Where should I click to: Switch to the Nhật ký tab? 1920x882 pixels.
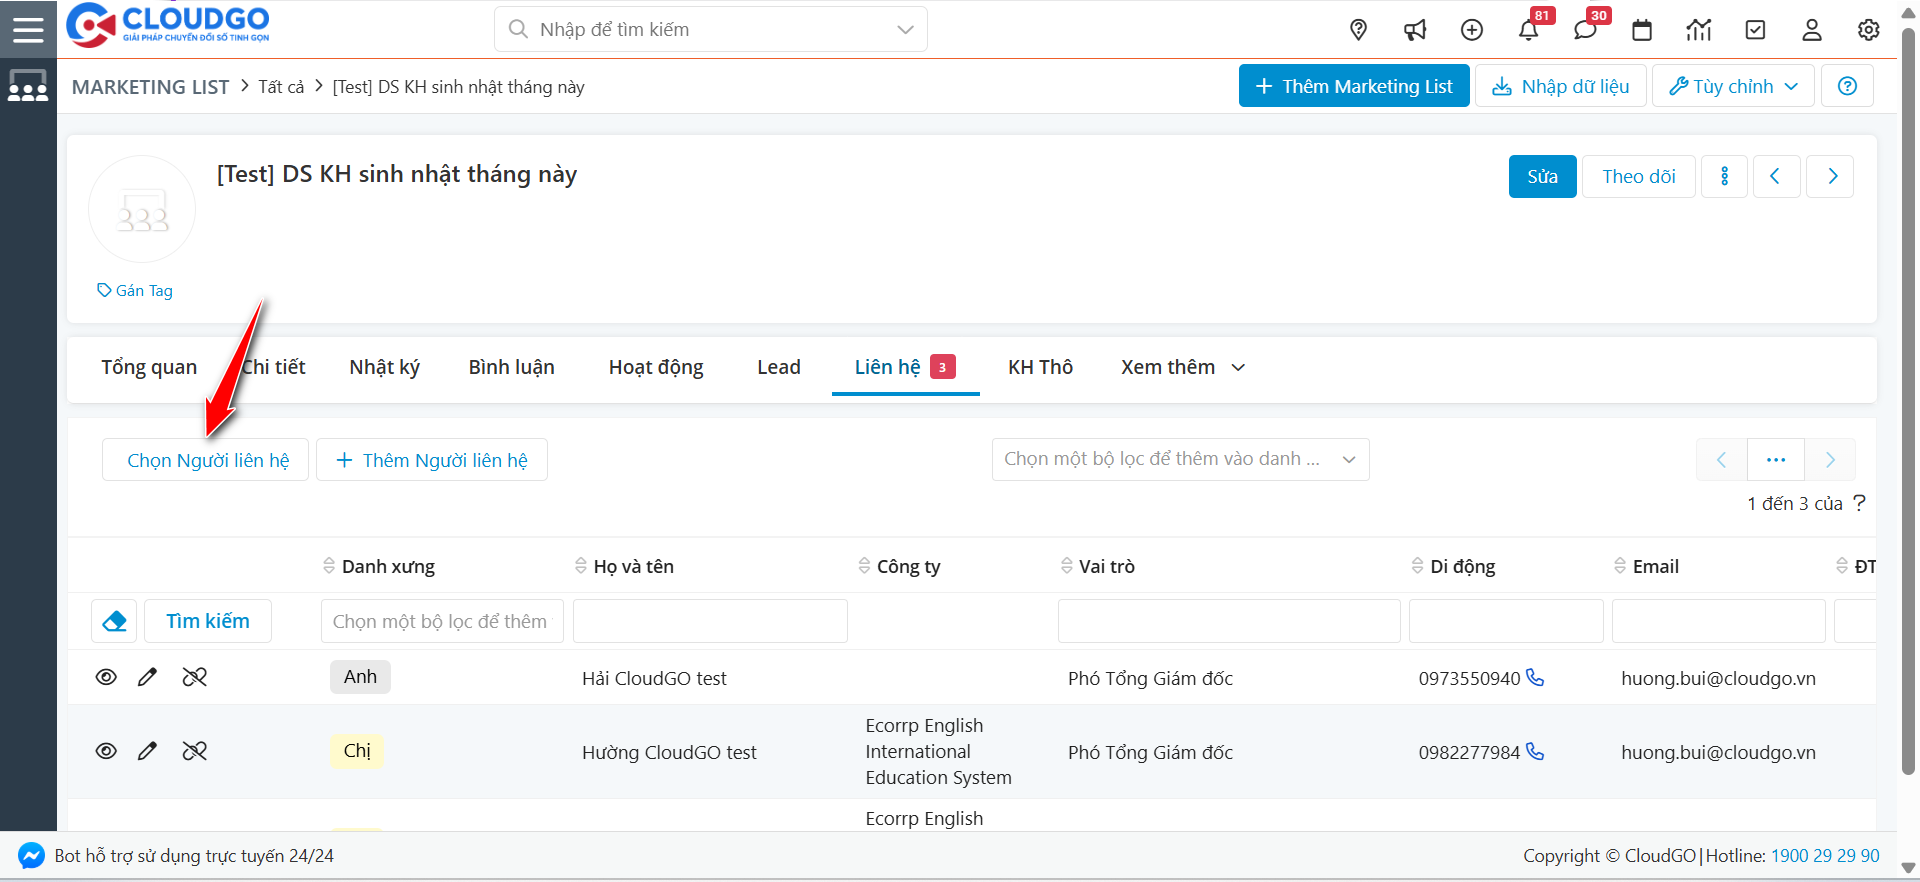tap(384, 367)
